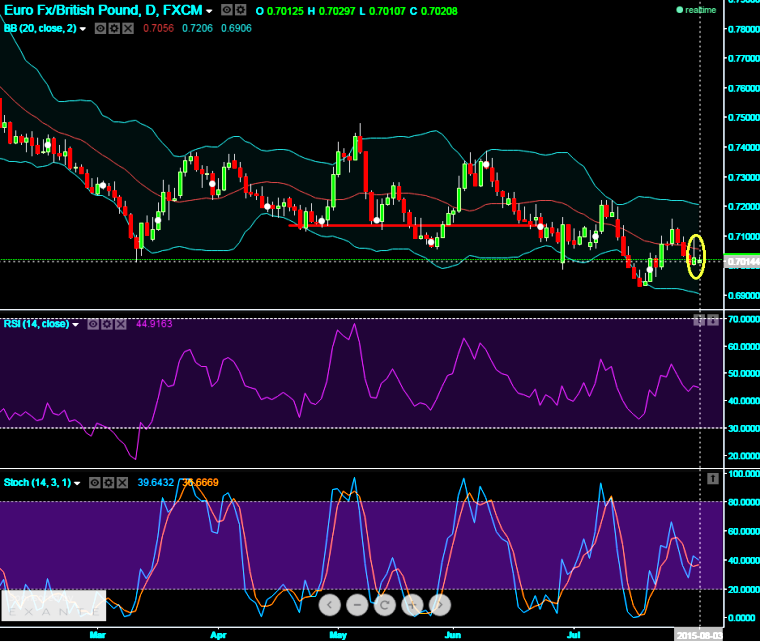Click RSI 70.0000 axis label
Viewport: 760px width, 643px height.
[x=744, y=319]
